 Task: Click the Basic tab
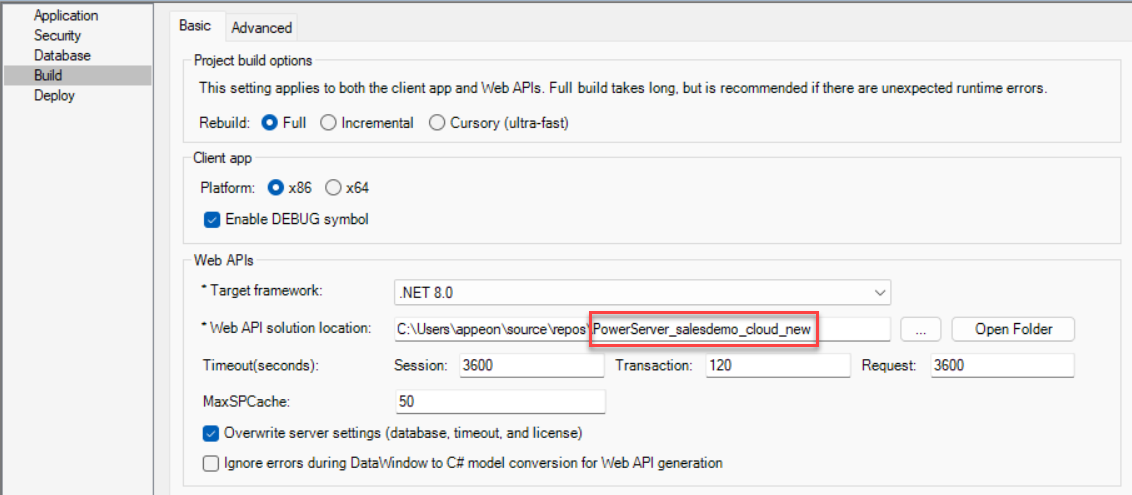tap(195, 27)
